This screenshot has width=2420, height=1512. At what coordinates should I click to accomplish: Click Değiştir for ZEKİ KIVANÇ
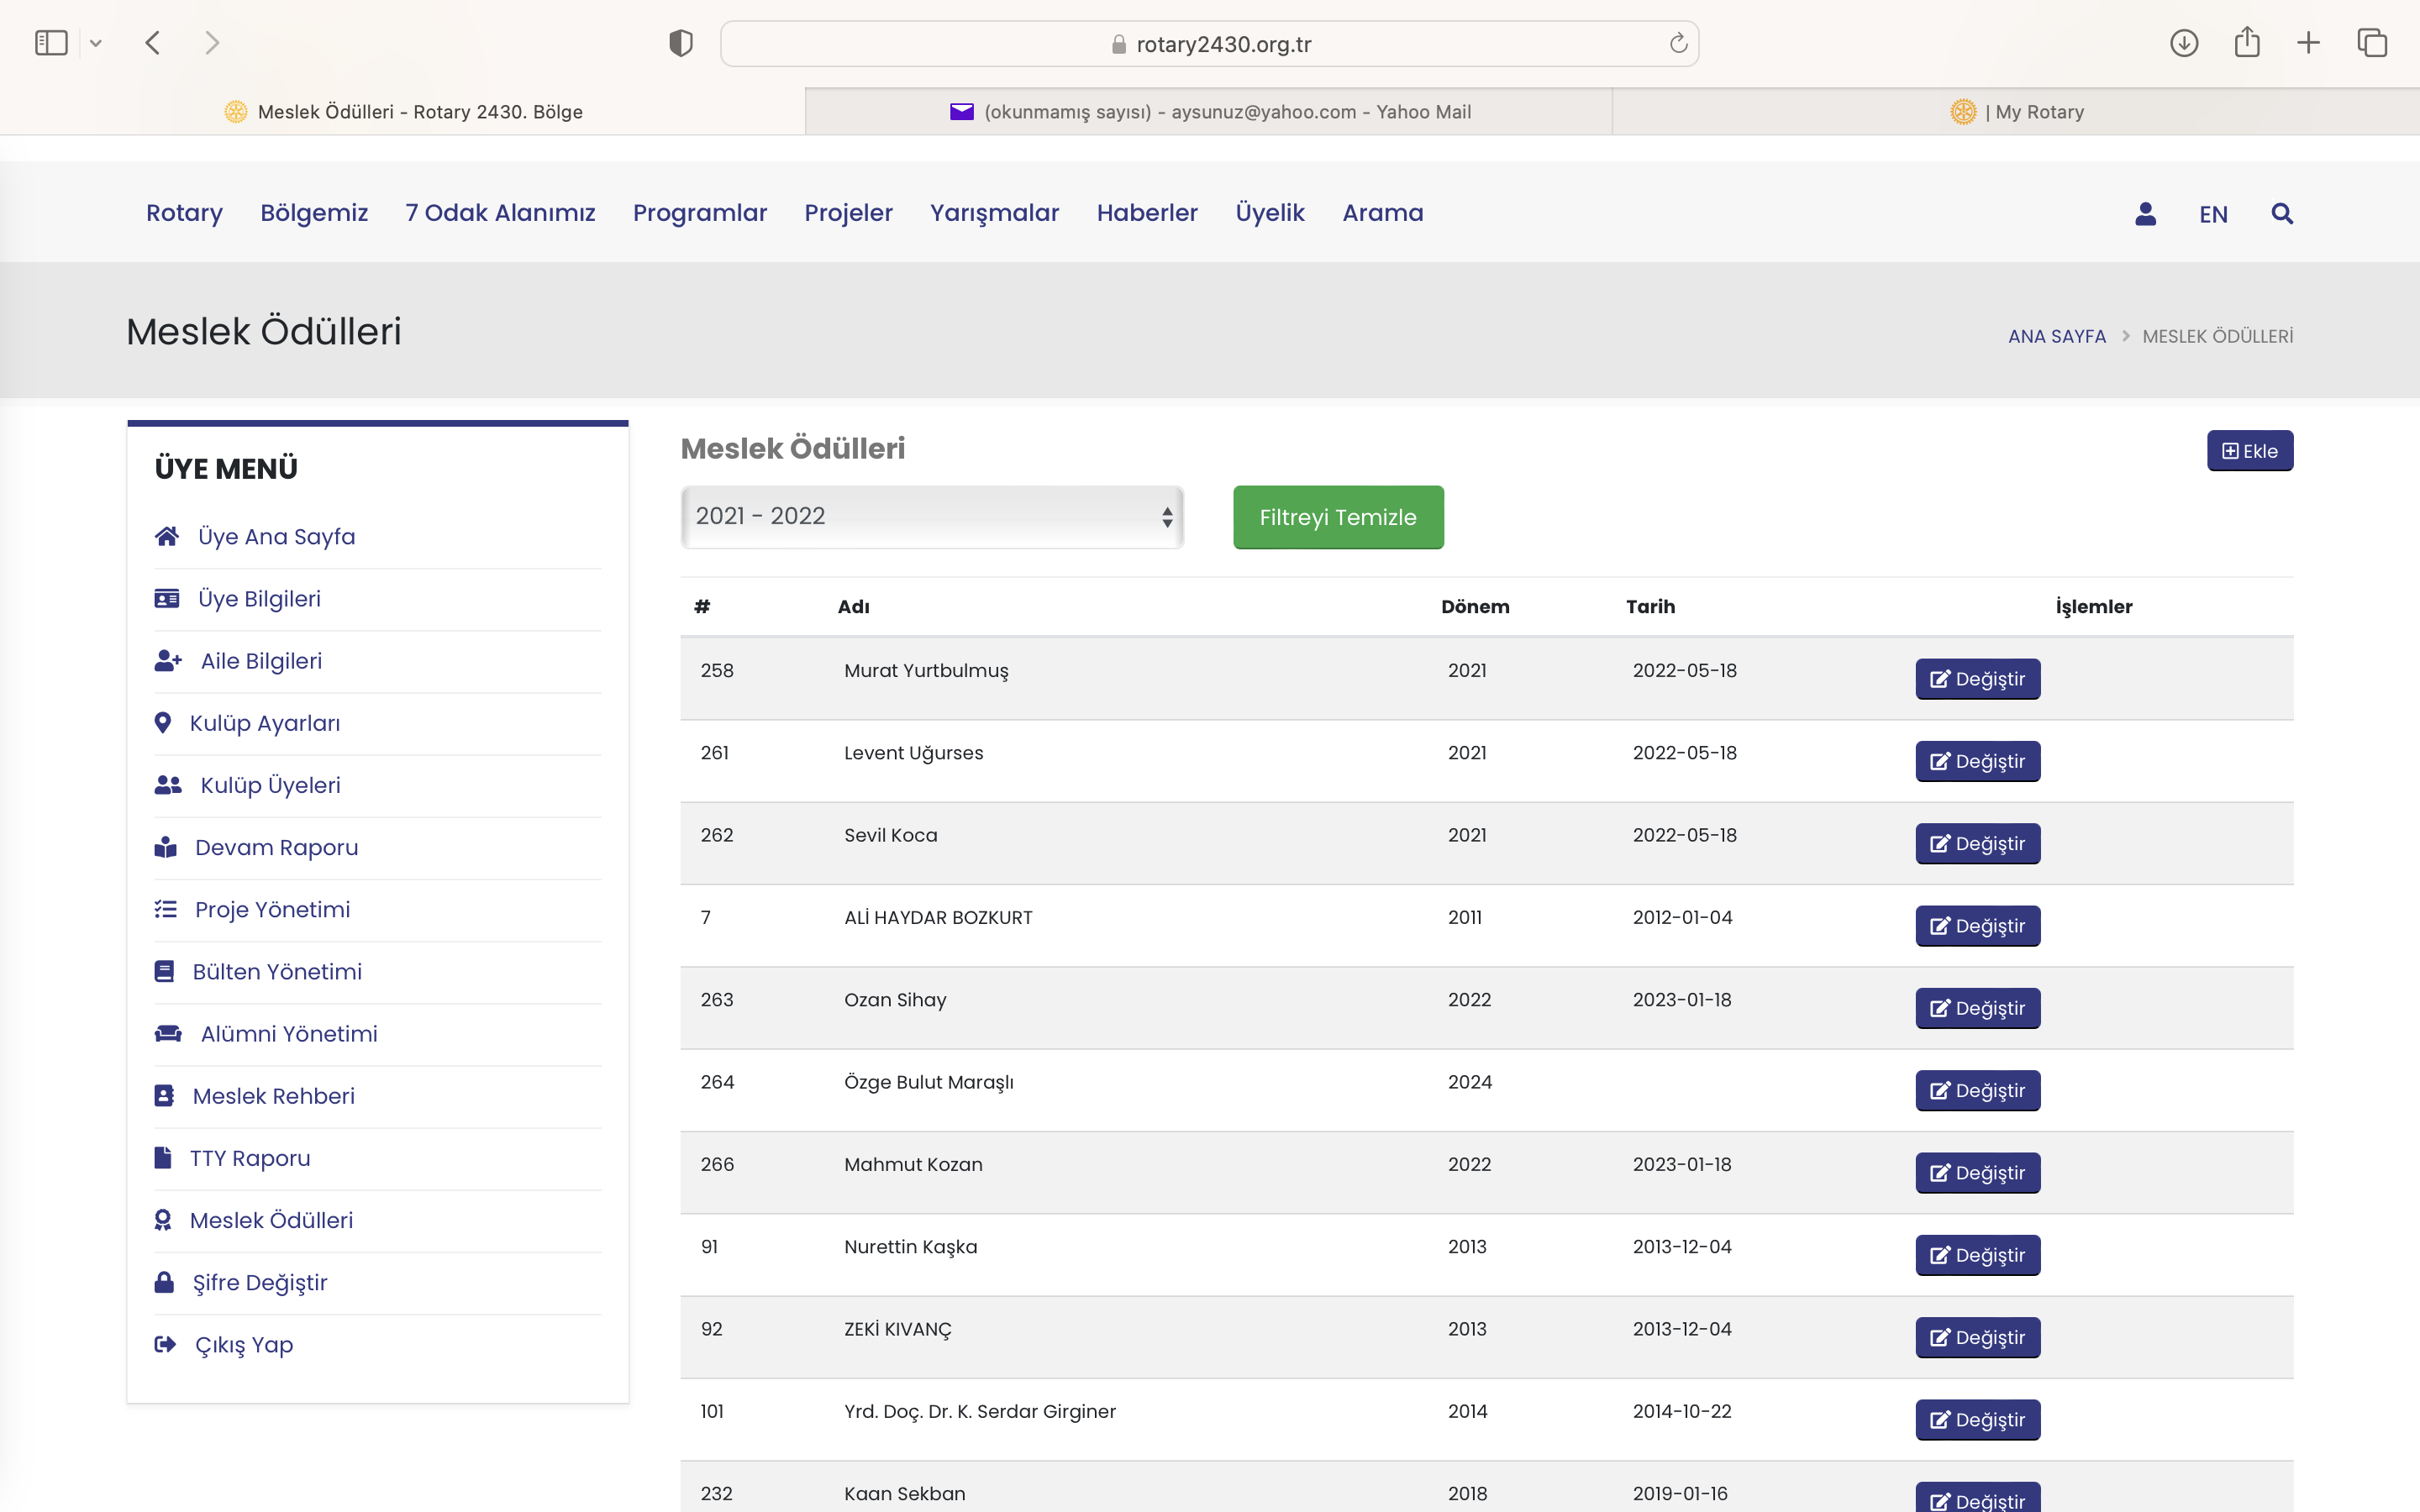pyautogui.click(x=1977, y=1338)
